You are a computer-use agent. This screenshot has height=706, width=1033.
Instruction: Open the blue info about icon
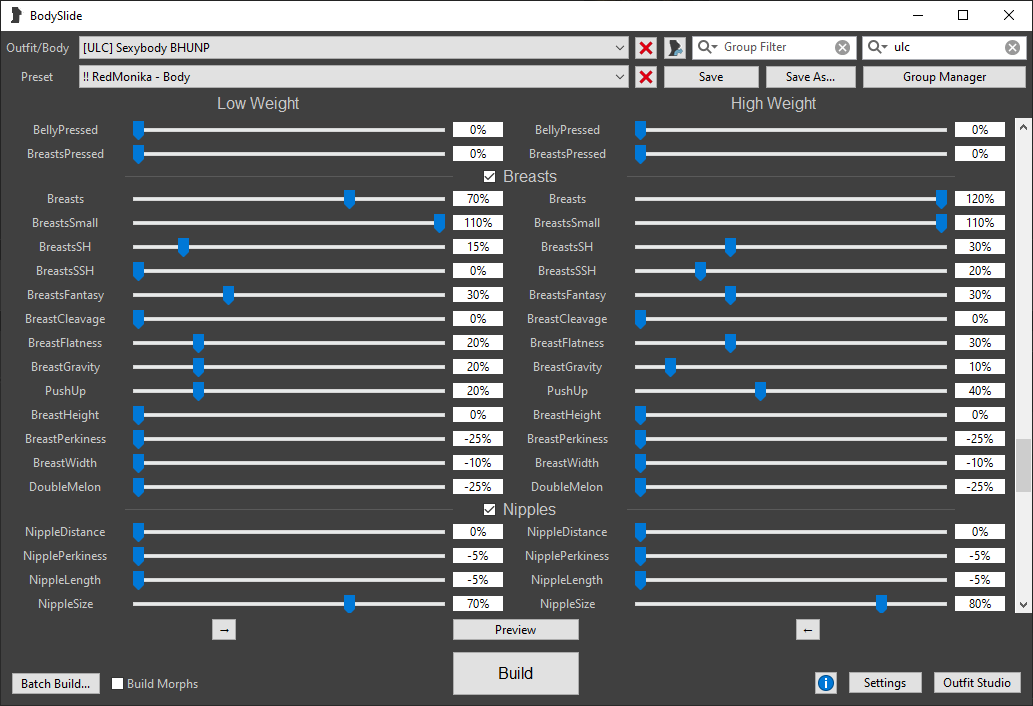click(825, 683)
